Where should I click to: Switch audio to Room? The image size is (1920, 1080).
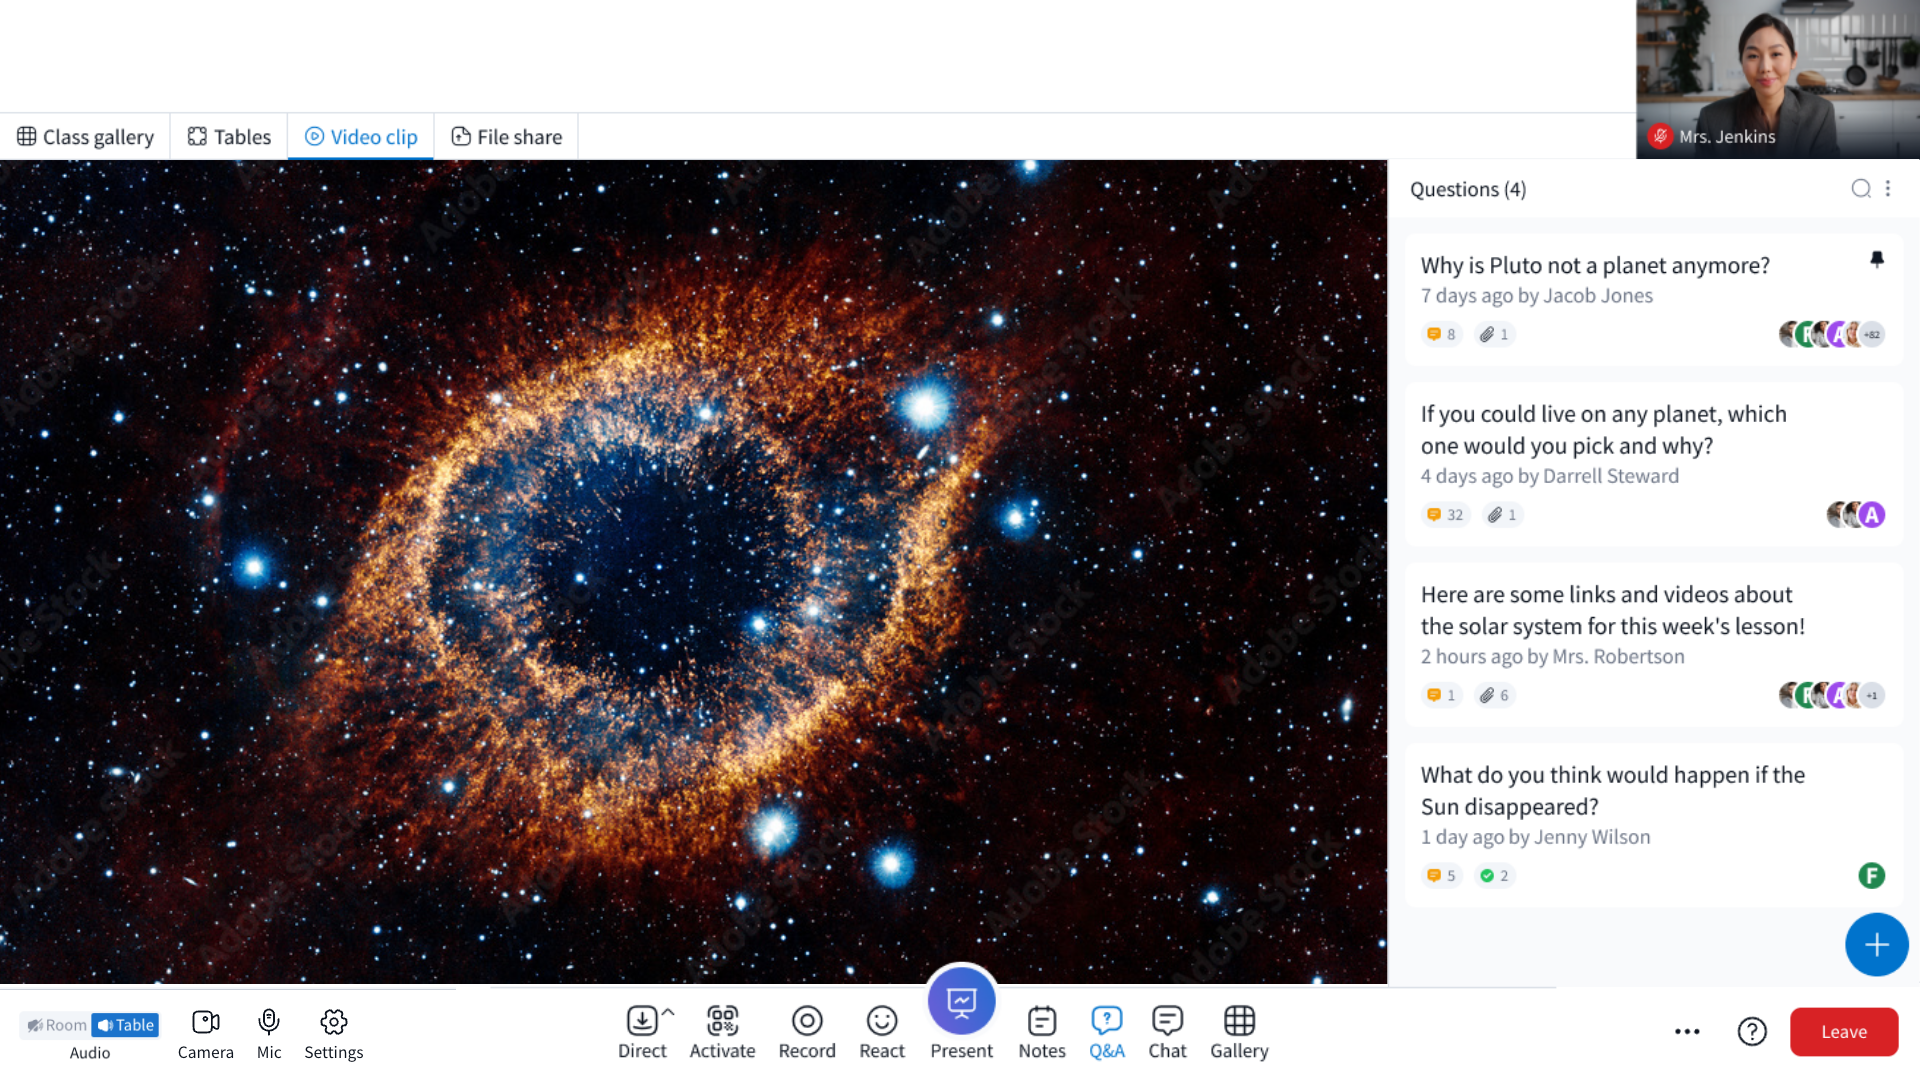point(56,1025)
